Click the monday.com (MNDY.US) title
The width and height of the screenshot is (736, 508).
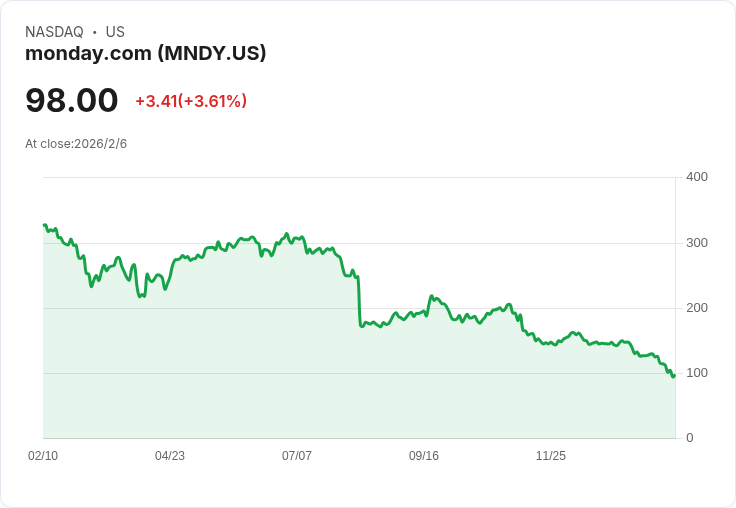coord(146,53)
